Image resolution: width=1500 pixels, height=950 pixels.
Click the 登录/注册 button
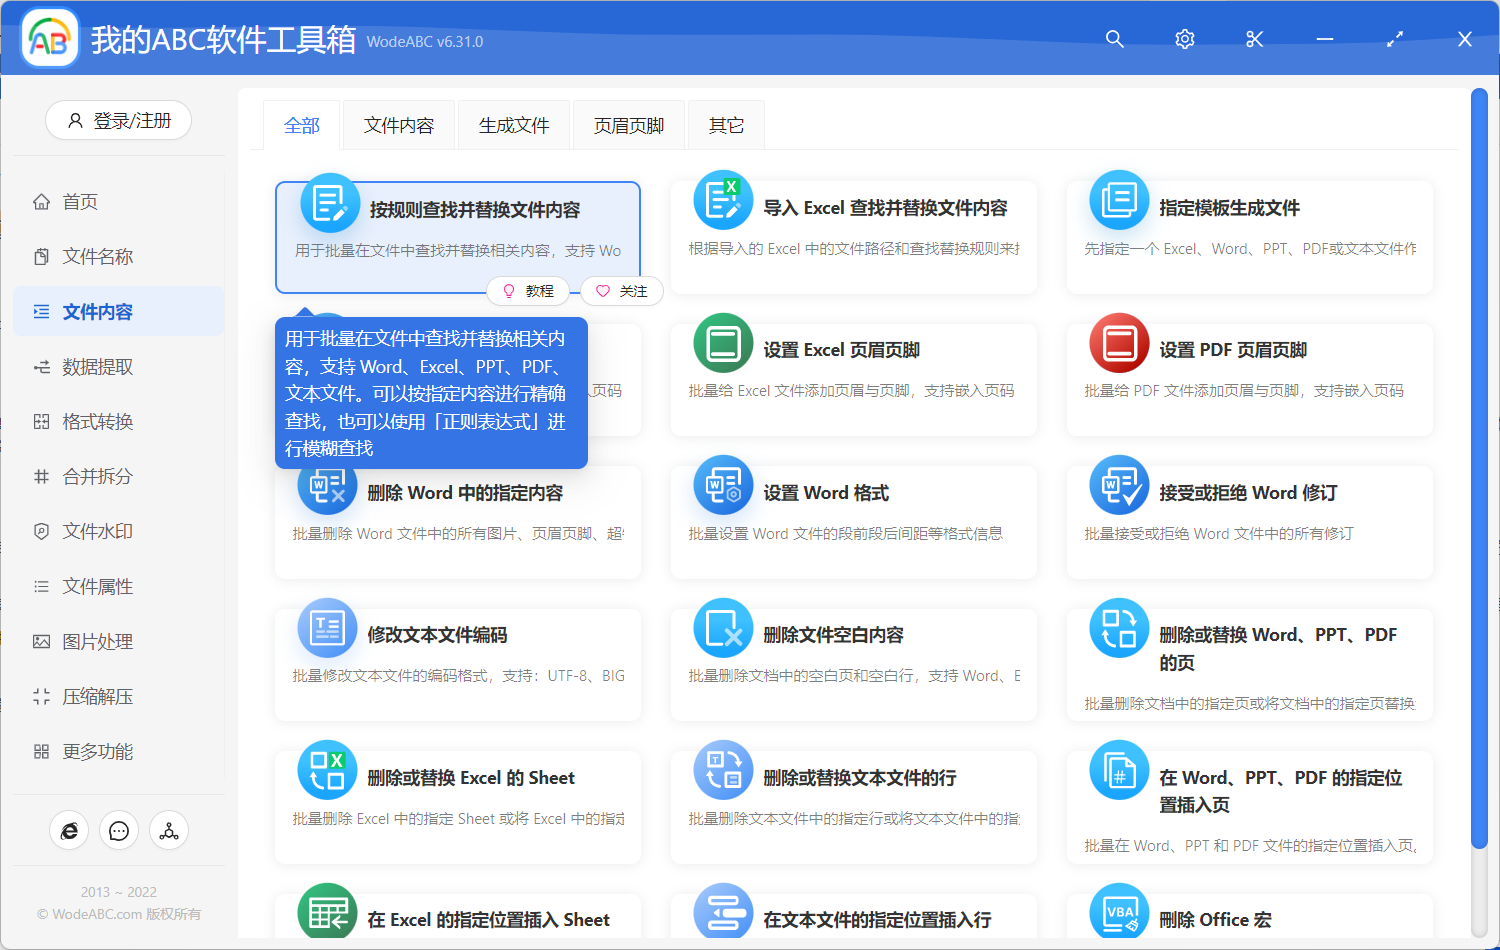click(x=118, y=119)
